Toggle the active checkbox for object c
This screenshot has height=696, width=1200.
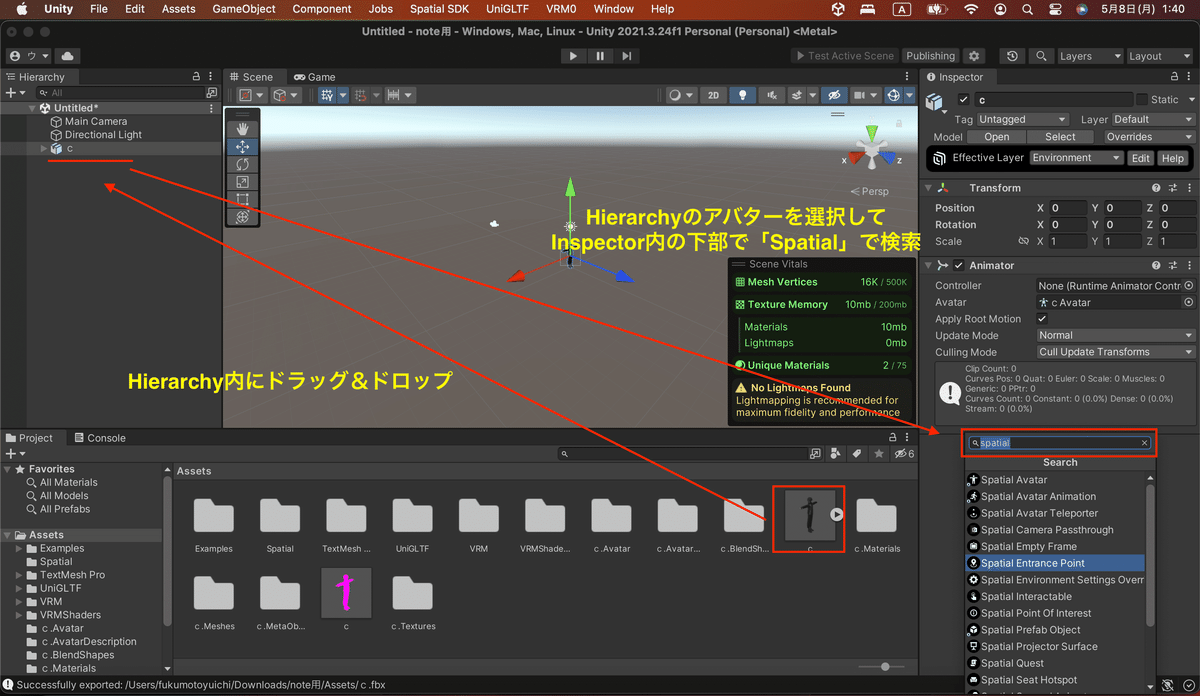(x=964, y=100)
